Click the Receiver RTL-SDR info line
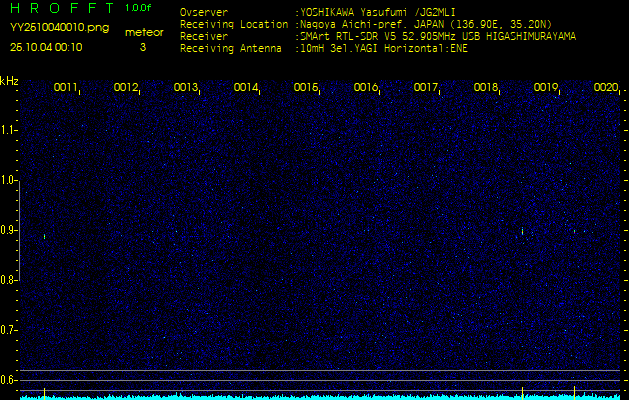The height and width of the screenshot is (400, 629). (x=377, y=35)
